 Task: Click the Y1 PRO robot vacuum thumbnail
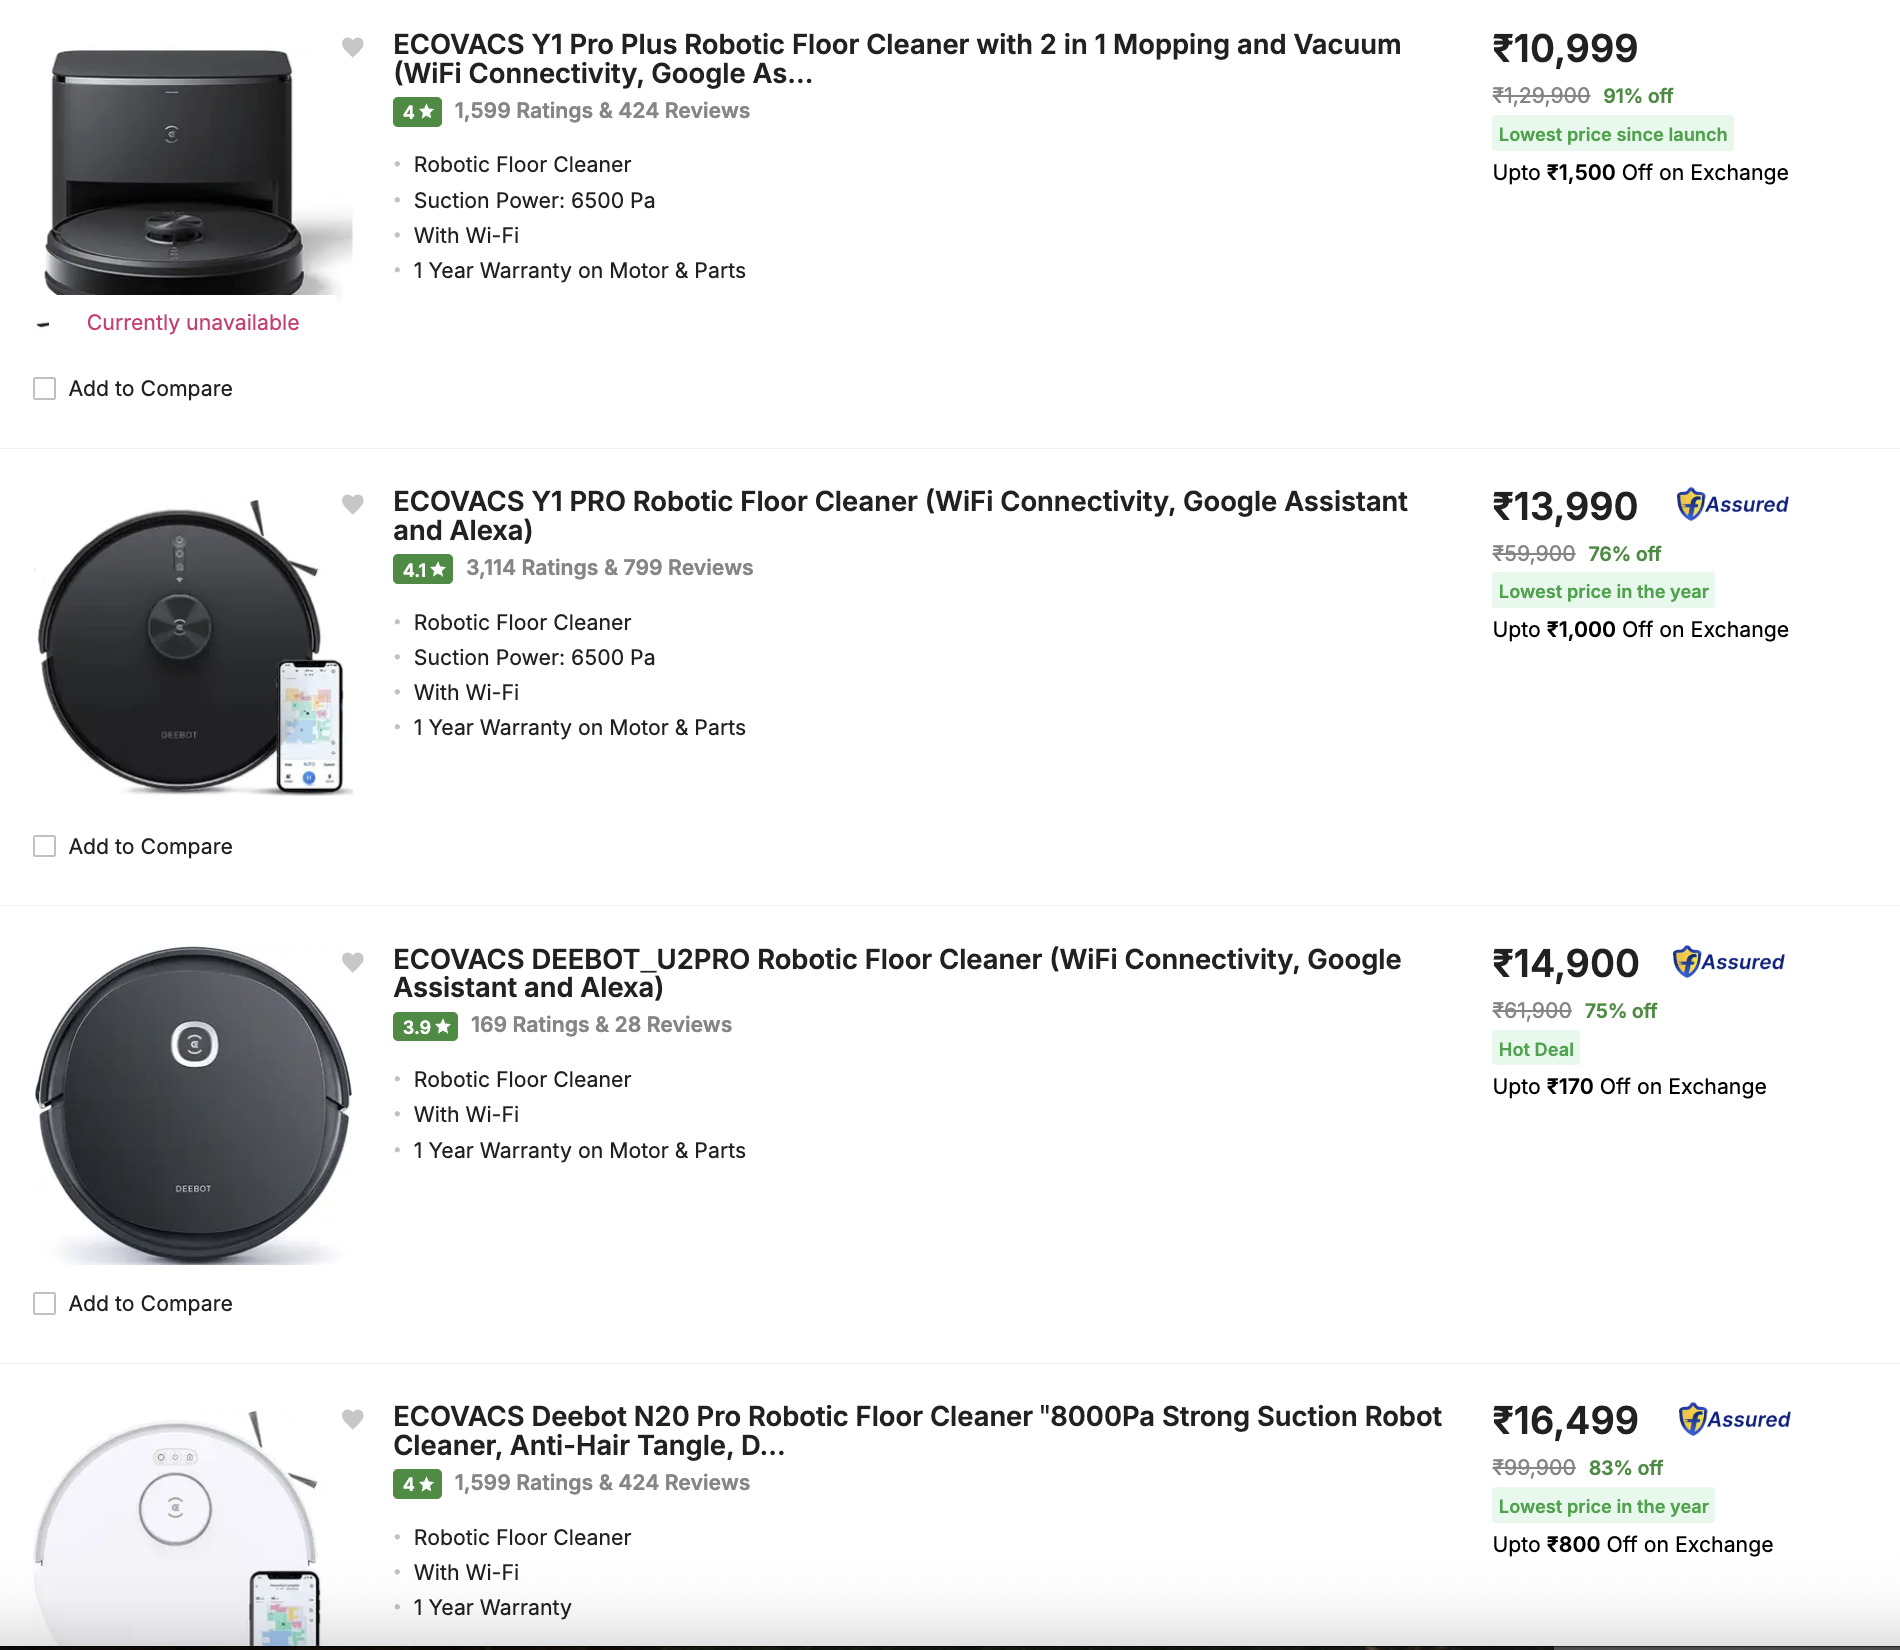190,645
